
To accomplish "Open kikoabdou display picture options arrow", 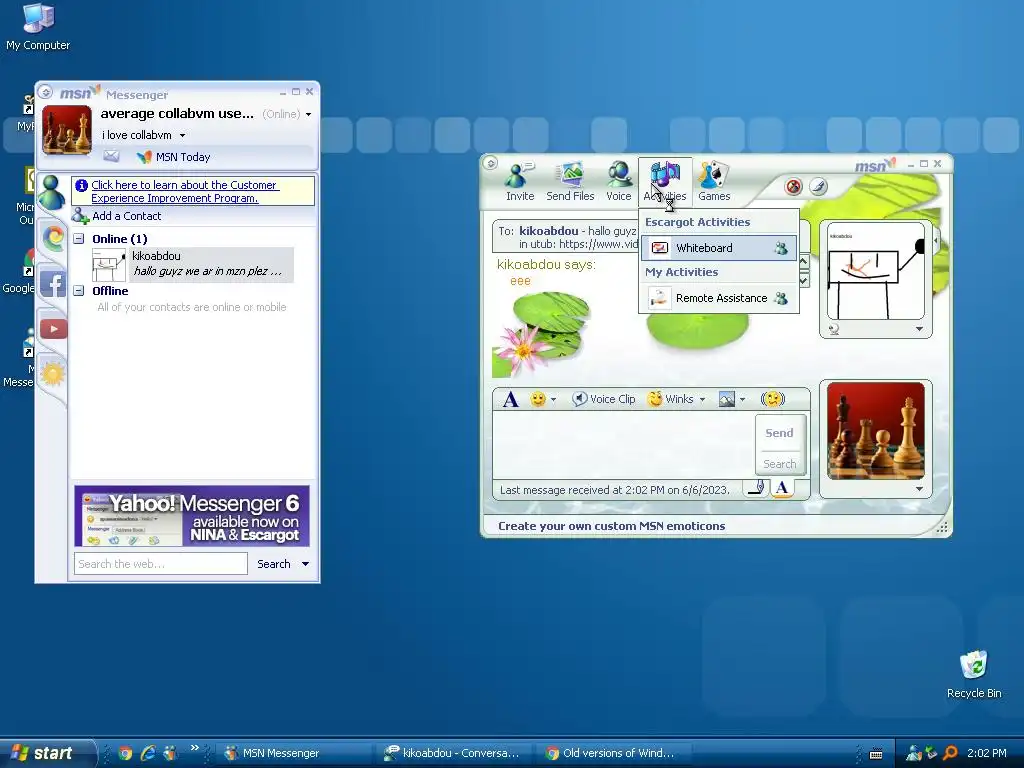I will point(920,329).
